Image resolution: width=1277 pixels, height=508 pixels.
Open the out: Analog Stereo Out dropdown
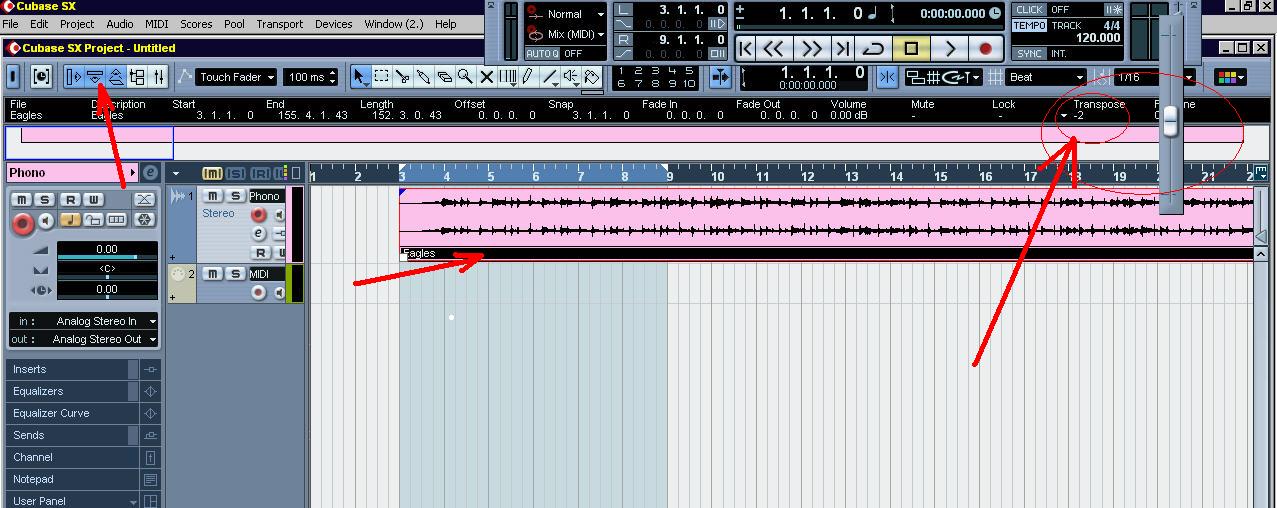[x=83, y=339]
